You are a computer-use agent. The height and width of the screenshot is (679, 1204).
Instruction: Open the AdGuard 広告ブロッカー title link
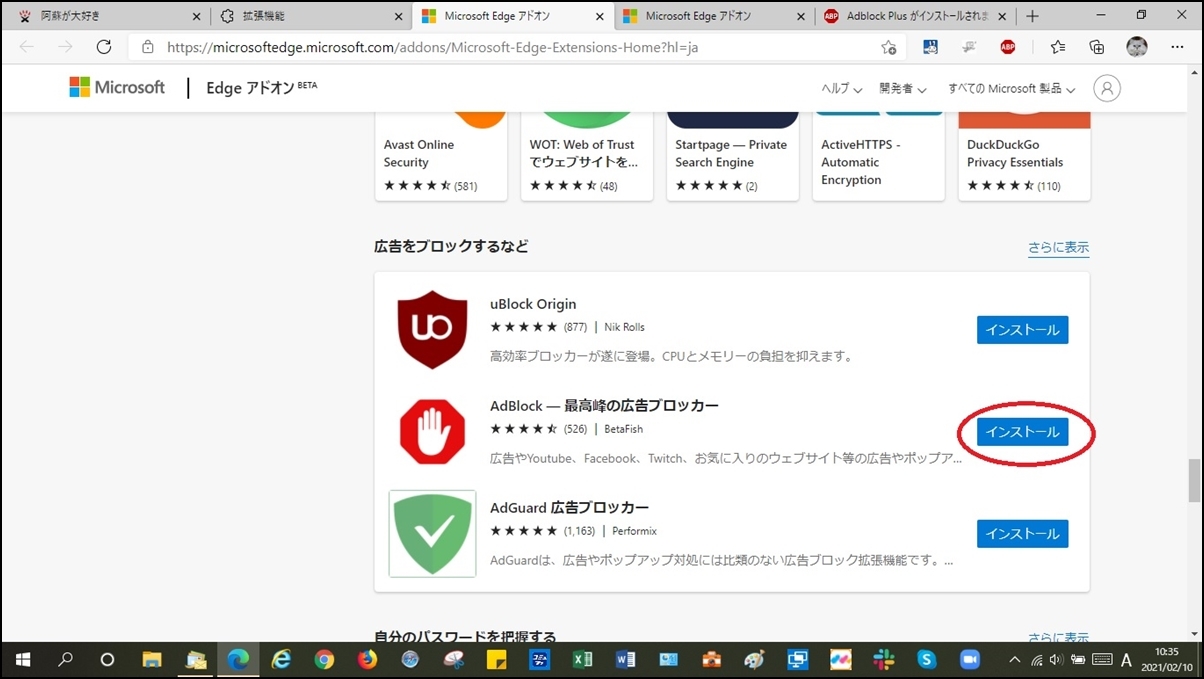569,508
